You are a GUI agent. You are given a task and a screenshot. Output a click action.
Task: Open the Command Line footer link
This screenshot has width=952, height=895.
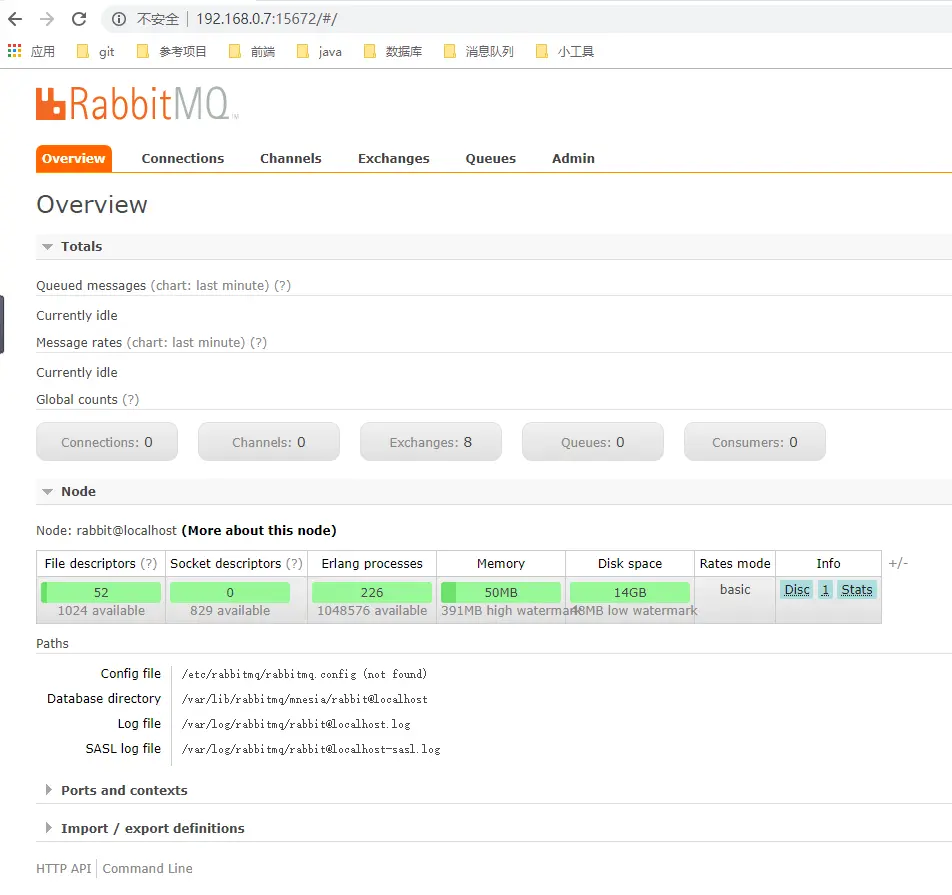pos(148,868)
